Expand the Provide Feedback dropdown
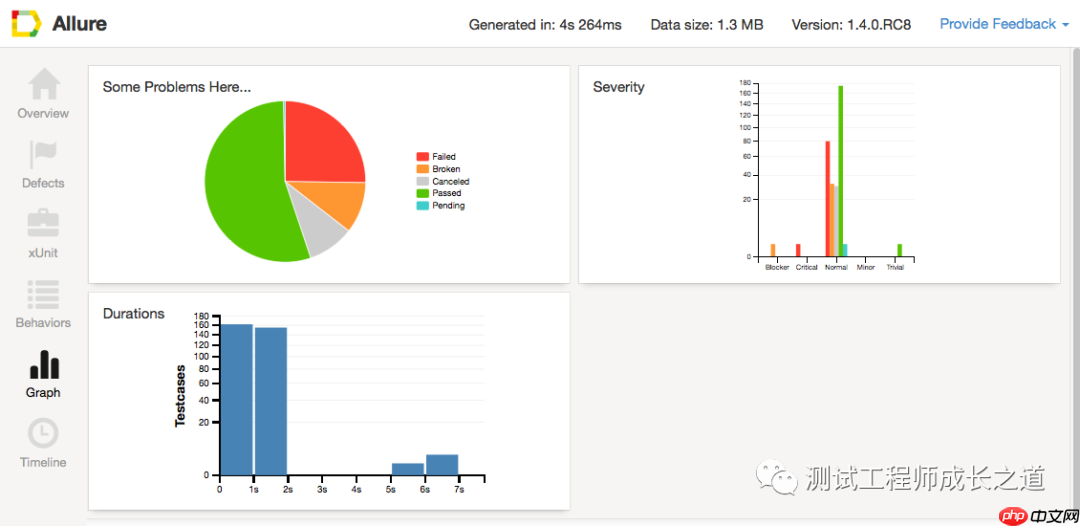Screen dimensions: 1080x526 tap(1004, 24)
